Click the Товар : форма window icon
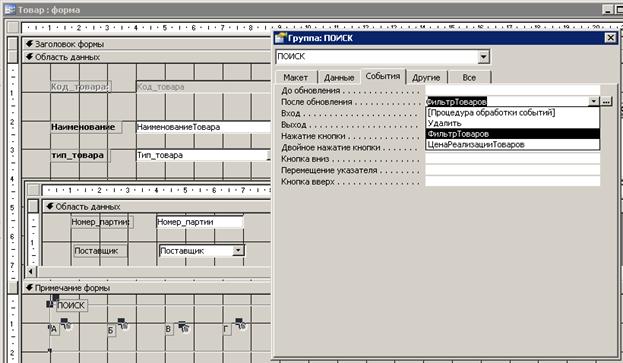This screenshot has width=623, height=363. [x=10, y=9]
